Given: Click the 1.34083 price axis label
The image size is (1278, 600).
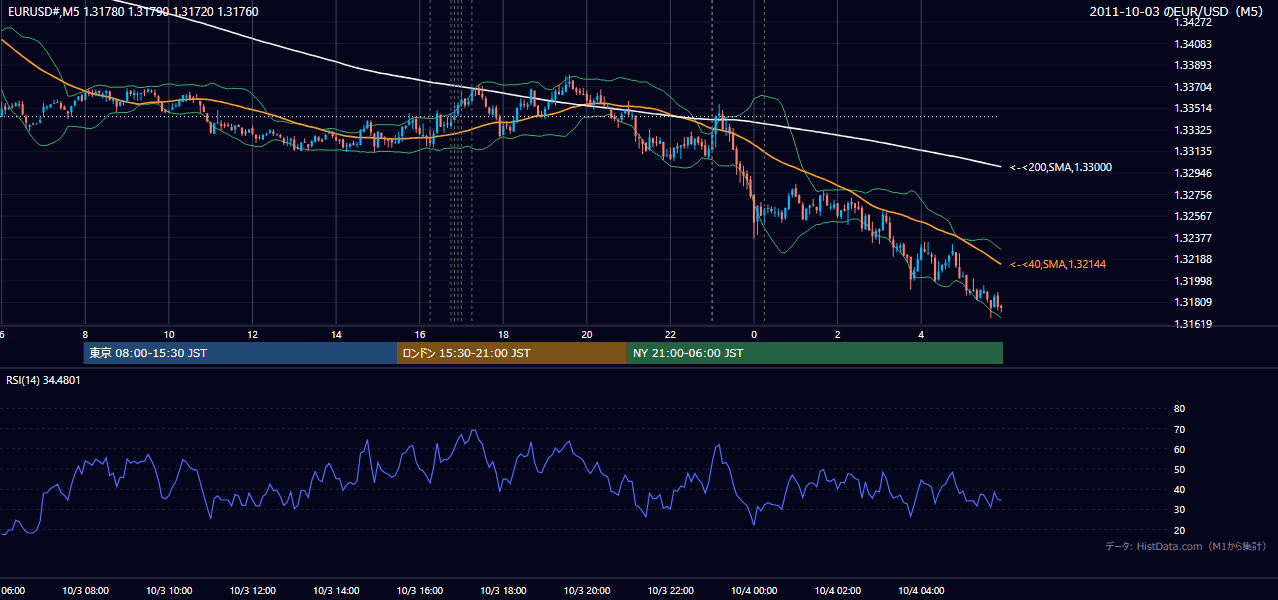Looking at the screenshot, I should 1192,44.
